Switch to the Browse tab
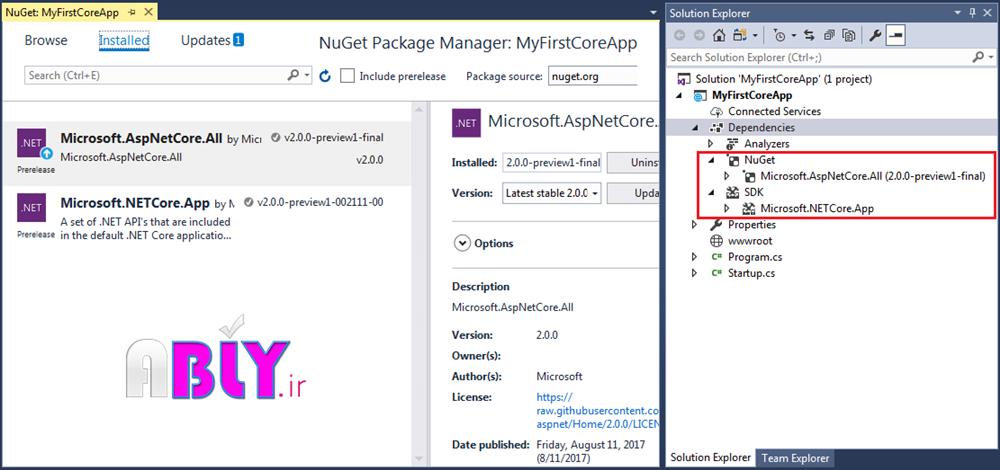Screen dimensions: 1000x470 (x=46, y=40)
